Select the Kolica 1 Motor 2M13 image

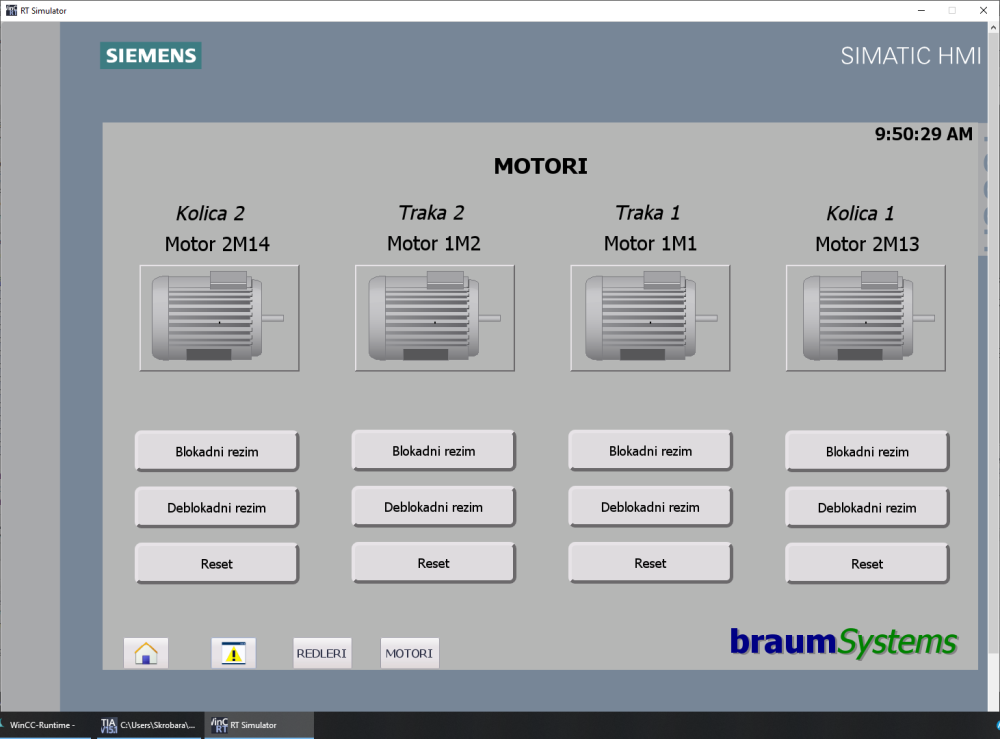(866, 318)
